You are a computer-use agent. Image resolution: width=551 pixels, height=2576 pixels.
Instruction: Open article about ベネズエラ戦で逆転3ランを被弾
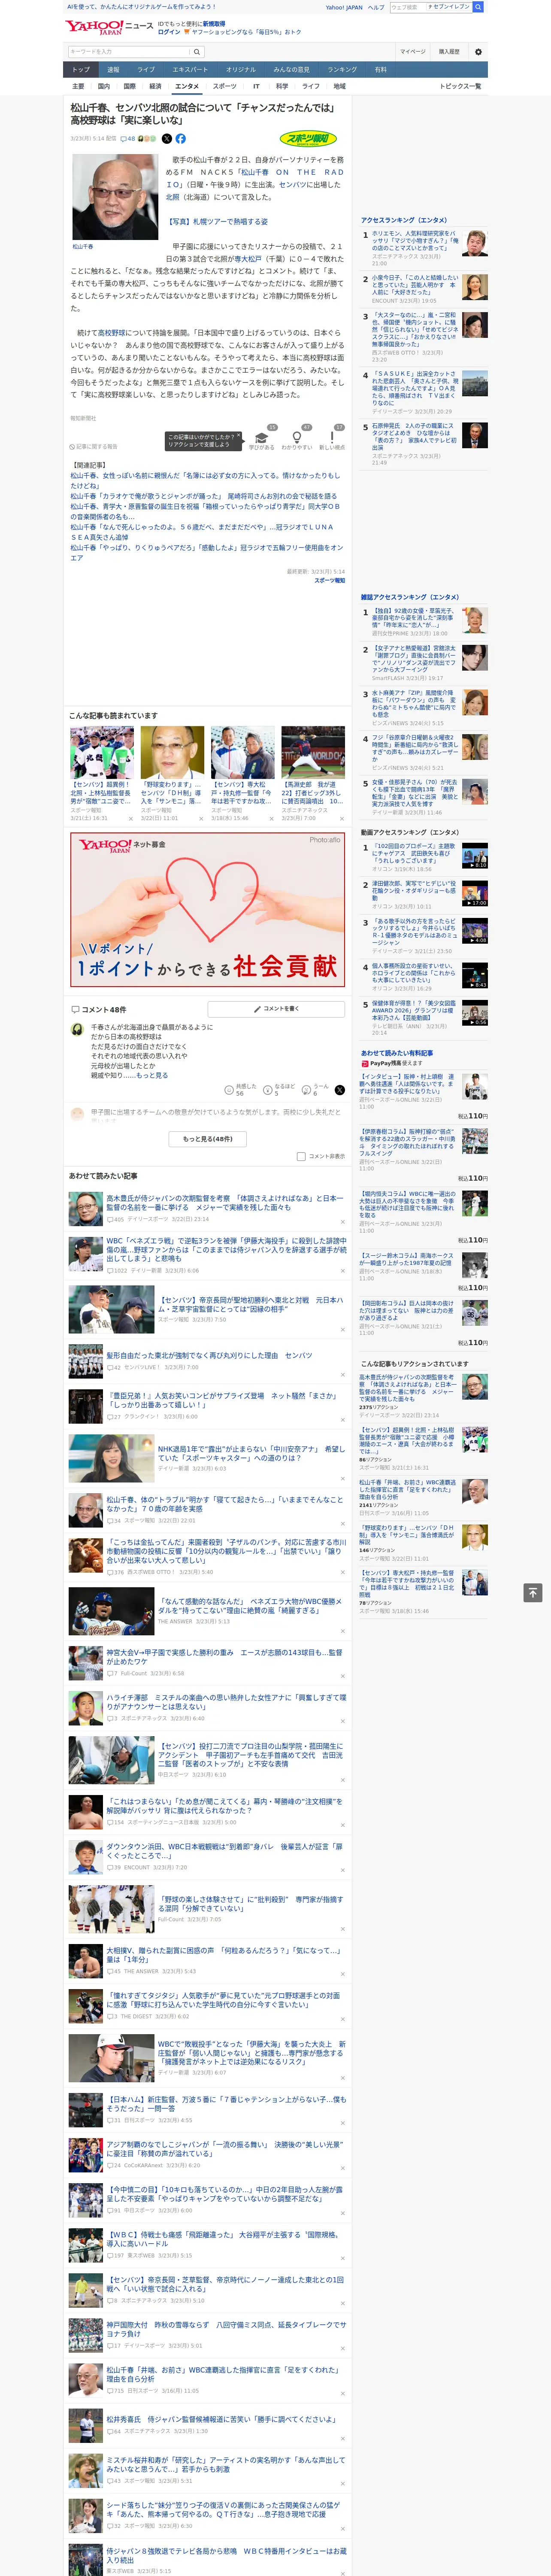pos(226,1249)
